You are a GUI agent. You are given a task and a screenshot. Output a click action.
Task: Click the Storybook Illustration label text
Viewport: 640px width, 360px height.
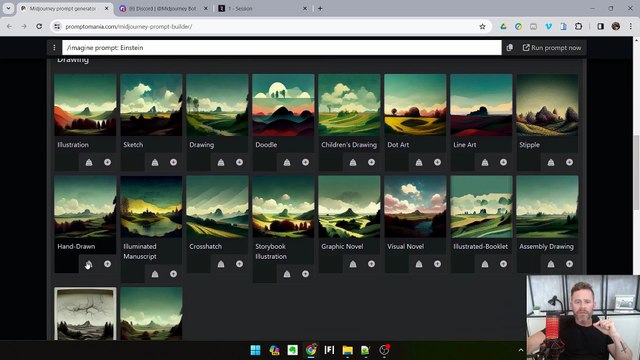271,251
